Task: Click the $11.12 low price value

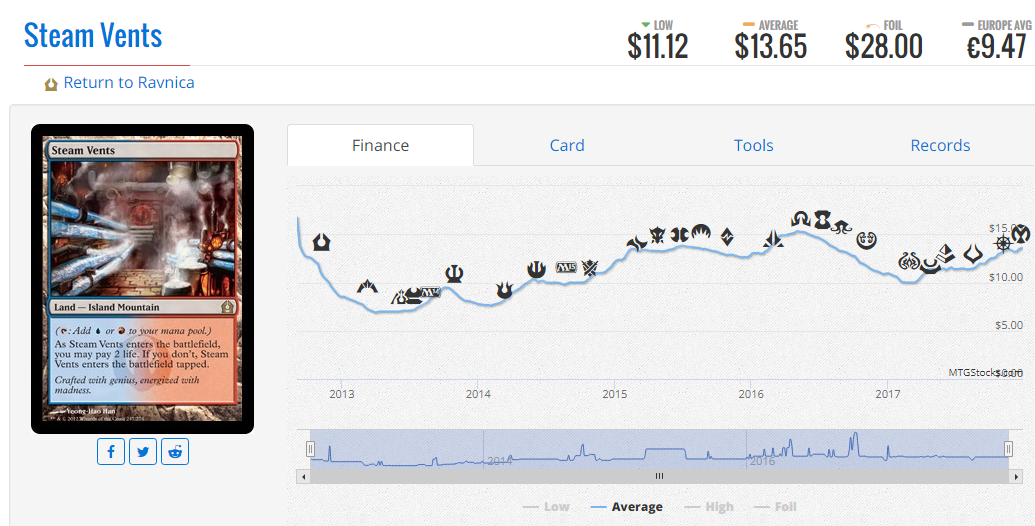Action: coord(657,47)
